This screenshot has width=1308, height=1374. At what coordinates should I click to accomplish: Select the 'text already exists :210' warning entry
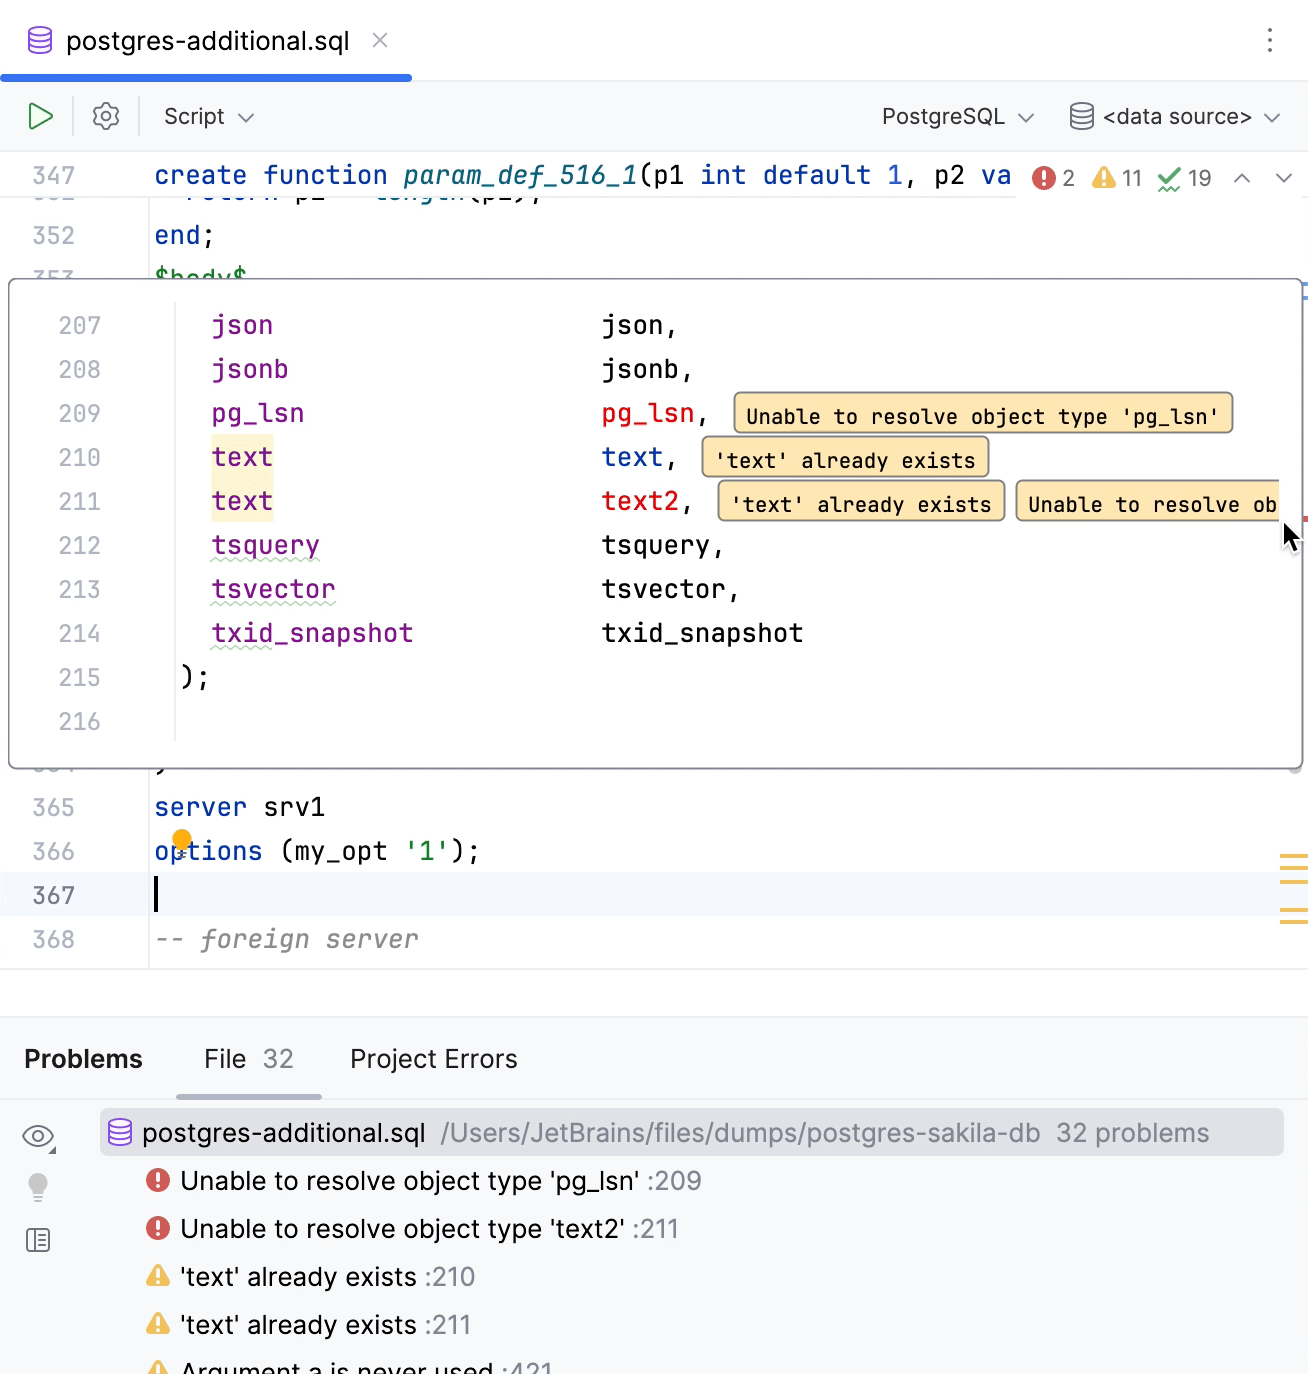tap(327, 1277)
